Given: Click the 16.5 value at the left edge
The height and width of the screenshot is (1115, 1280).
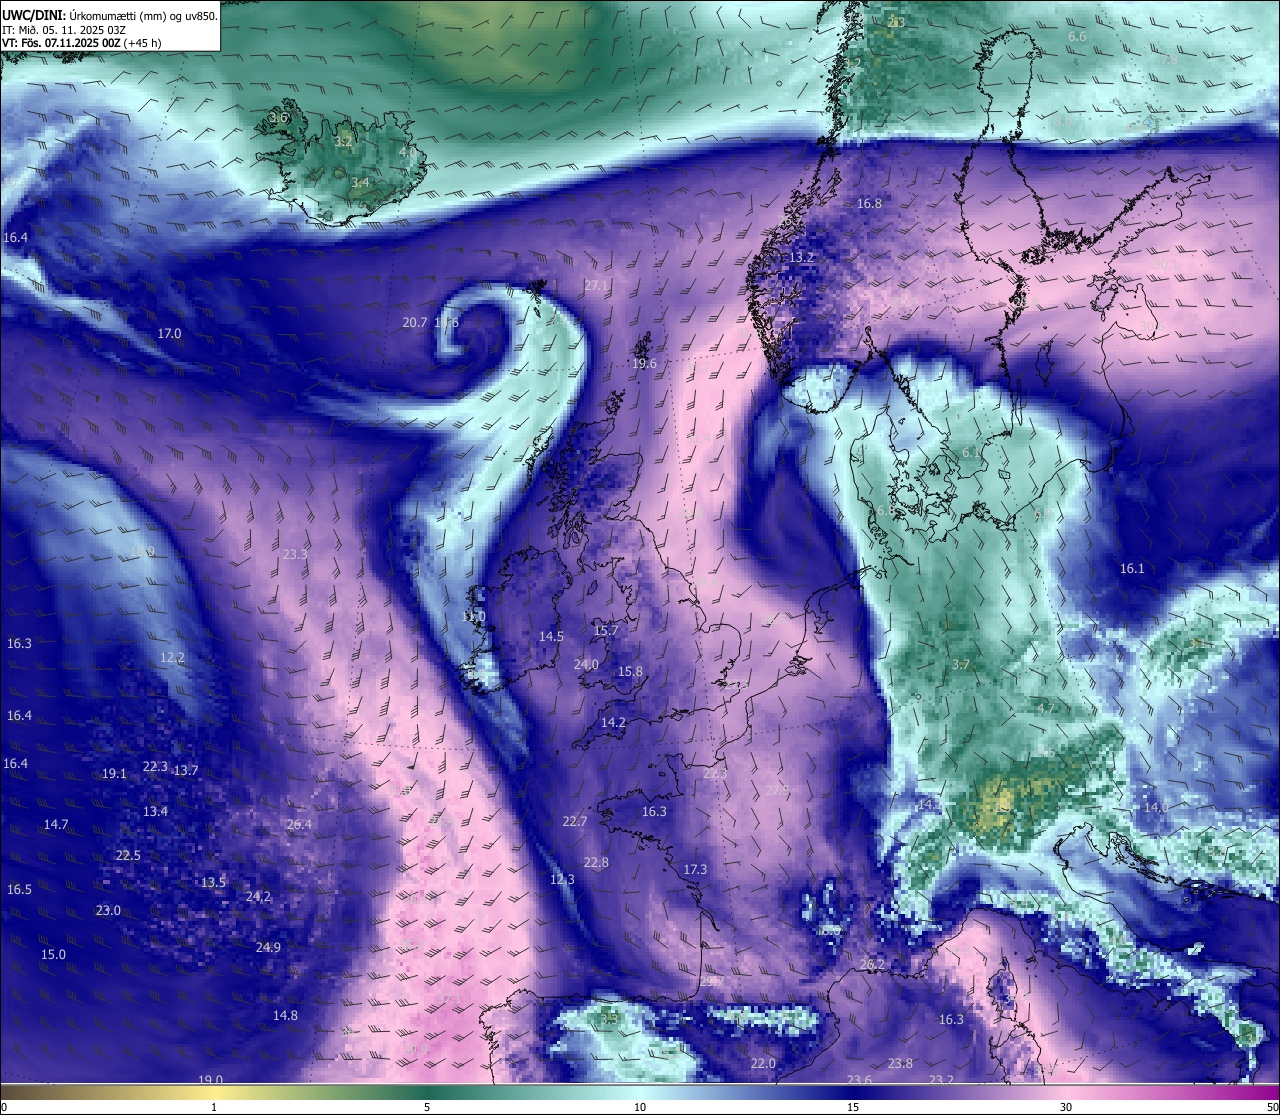Looking at the screenshot, I should point(19,890).
